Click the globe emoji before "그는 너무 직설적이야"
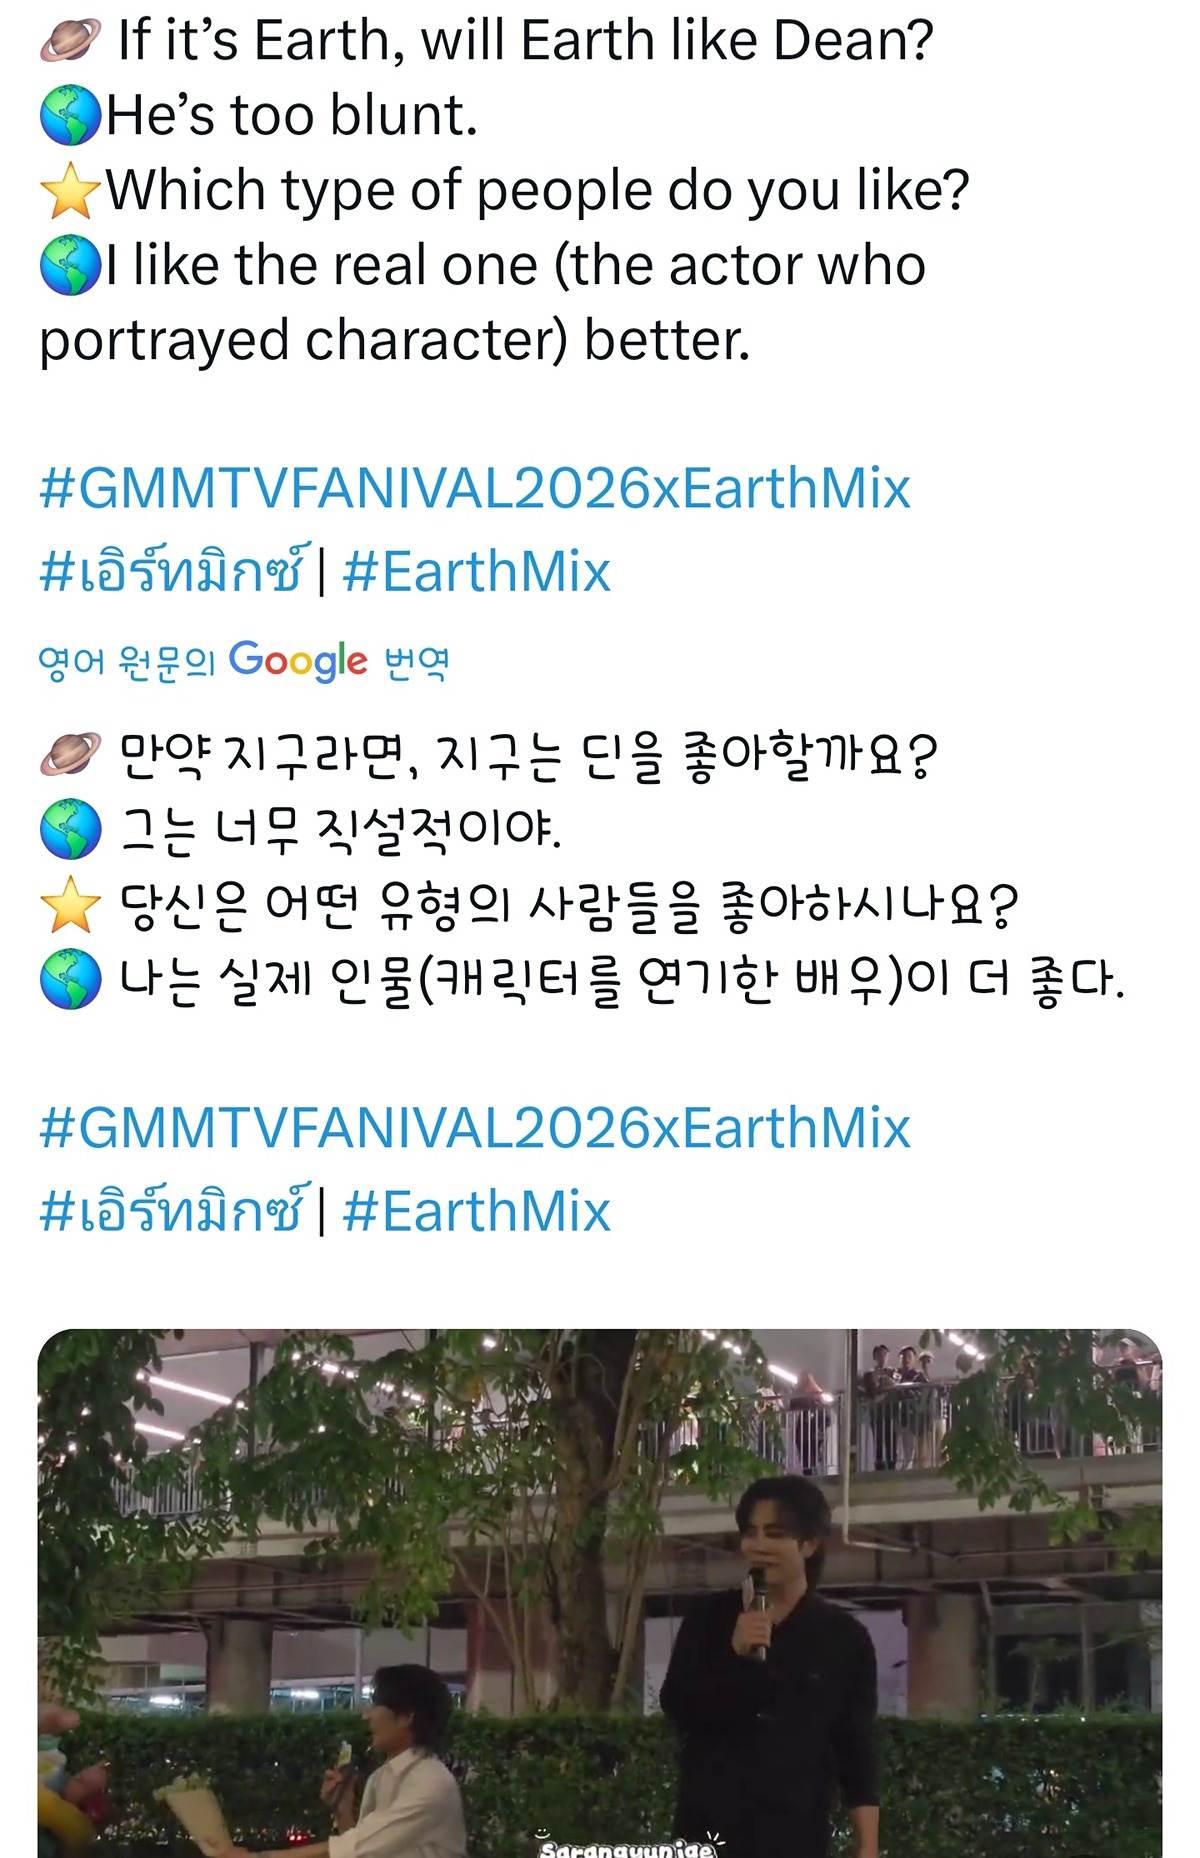This screenshot has width=1200, height=1858. point(70,830)
